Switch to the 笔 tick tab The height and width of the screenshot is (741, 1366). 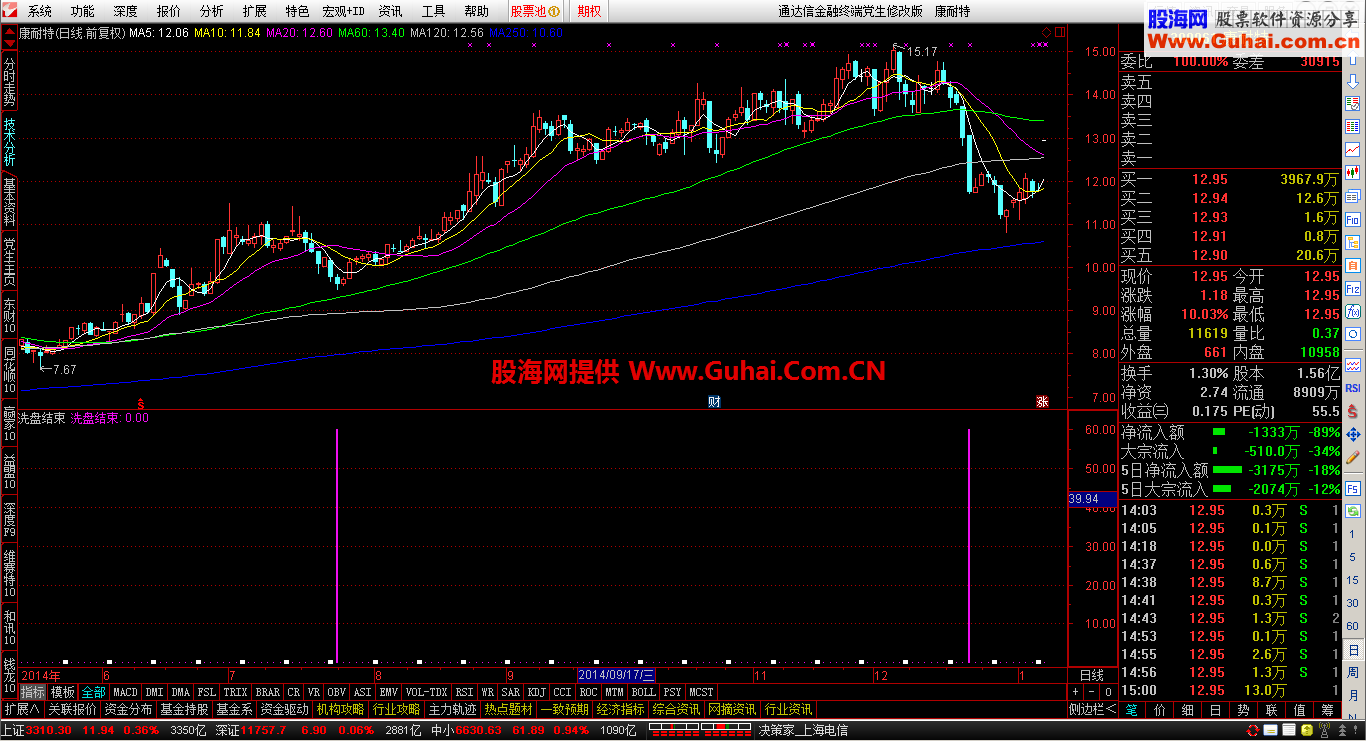1132,709
